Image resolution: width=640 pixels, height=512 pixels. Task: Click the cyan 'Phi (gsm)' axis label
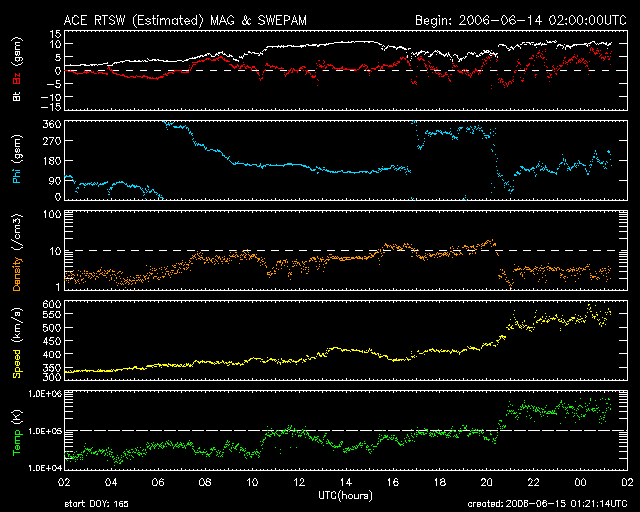pyautogui.click(x=17, y=160)
